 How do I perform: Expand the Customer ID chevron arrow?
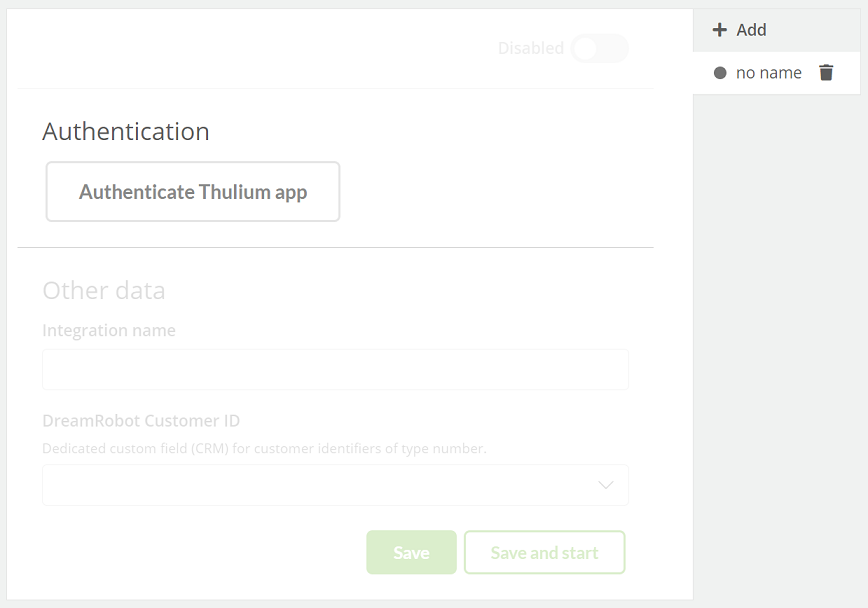click(x=606, y=485)
